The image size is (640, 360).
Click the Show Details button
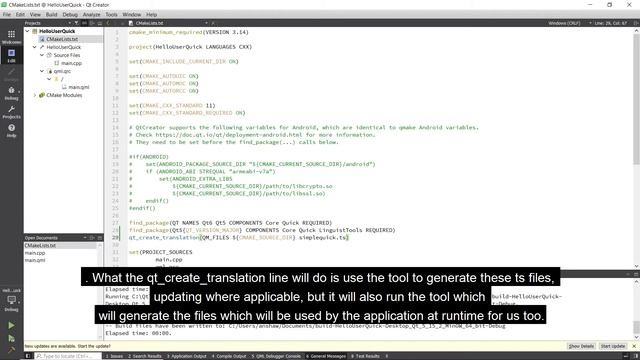click(581, 346)
